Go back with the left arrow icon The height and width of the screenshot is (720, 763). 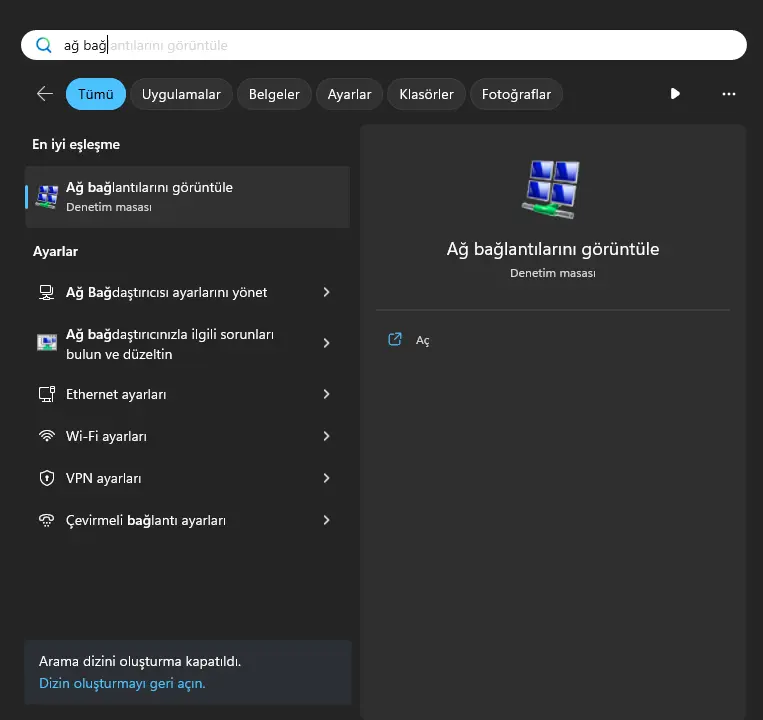(x=45, y=93)
